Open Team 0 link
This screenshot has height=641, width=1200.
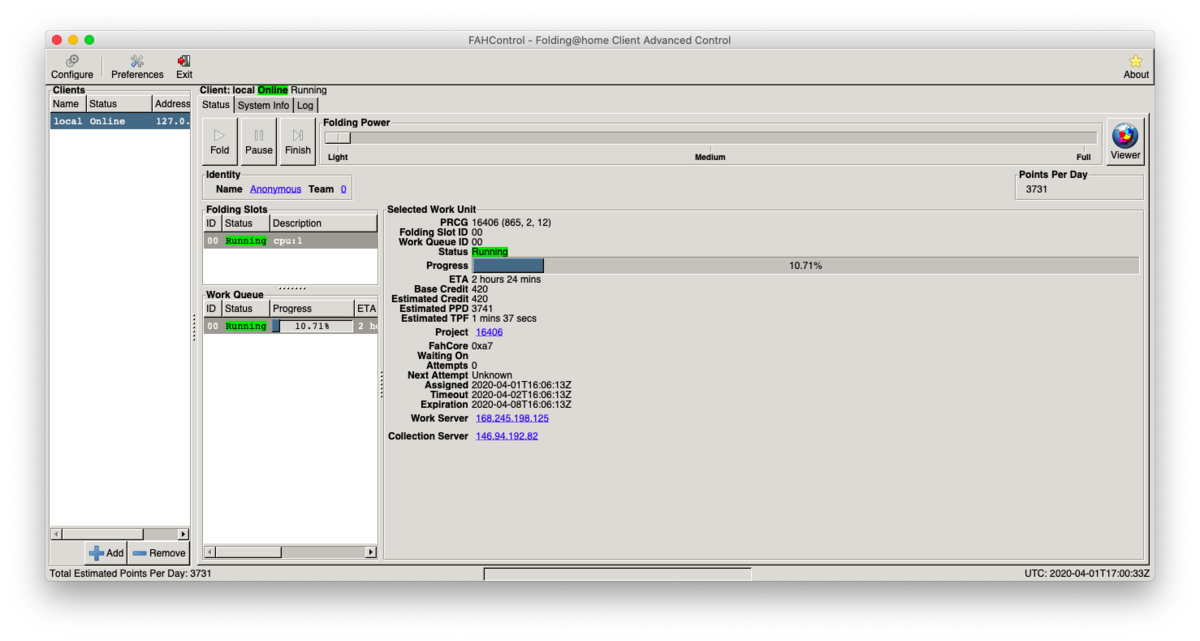pyautogui.click(x=343, y=189)
